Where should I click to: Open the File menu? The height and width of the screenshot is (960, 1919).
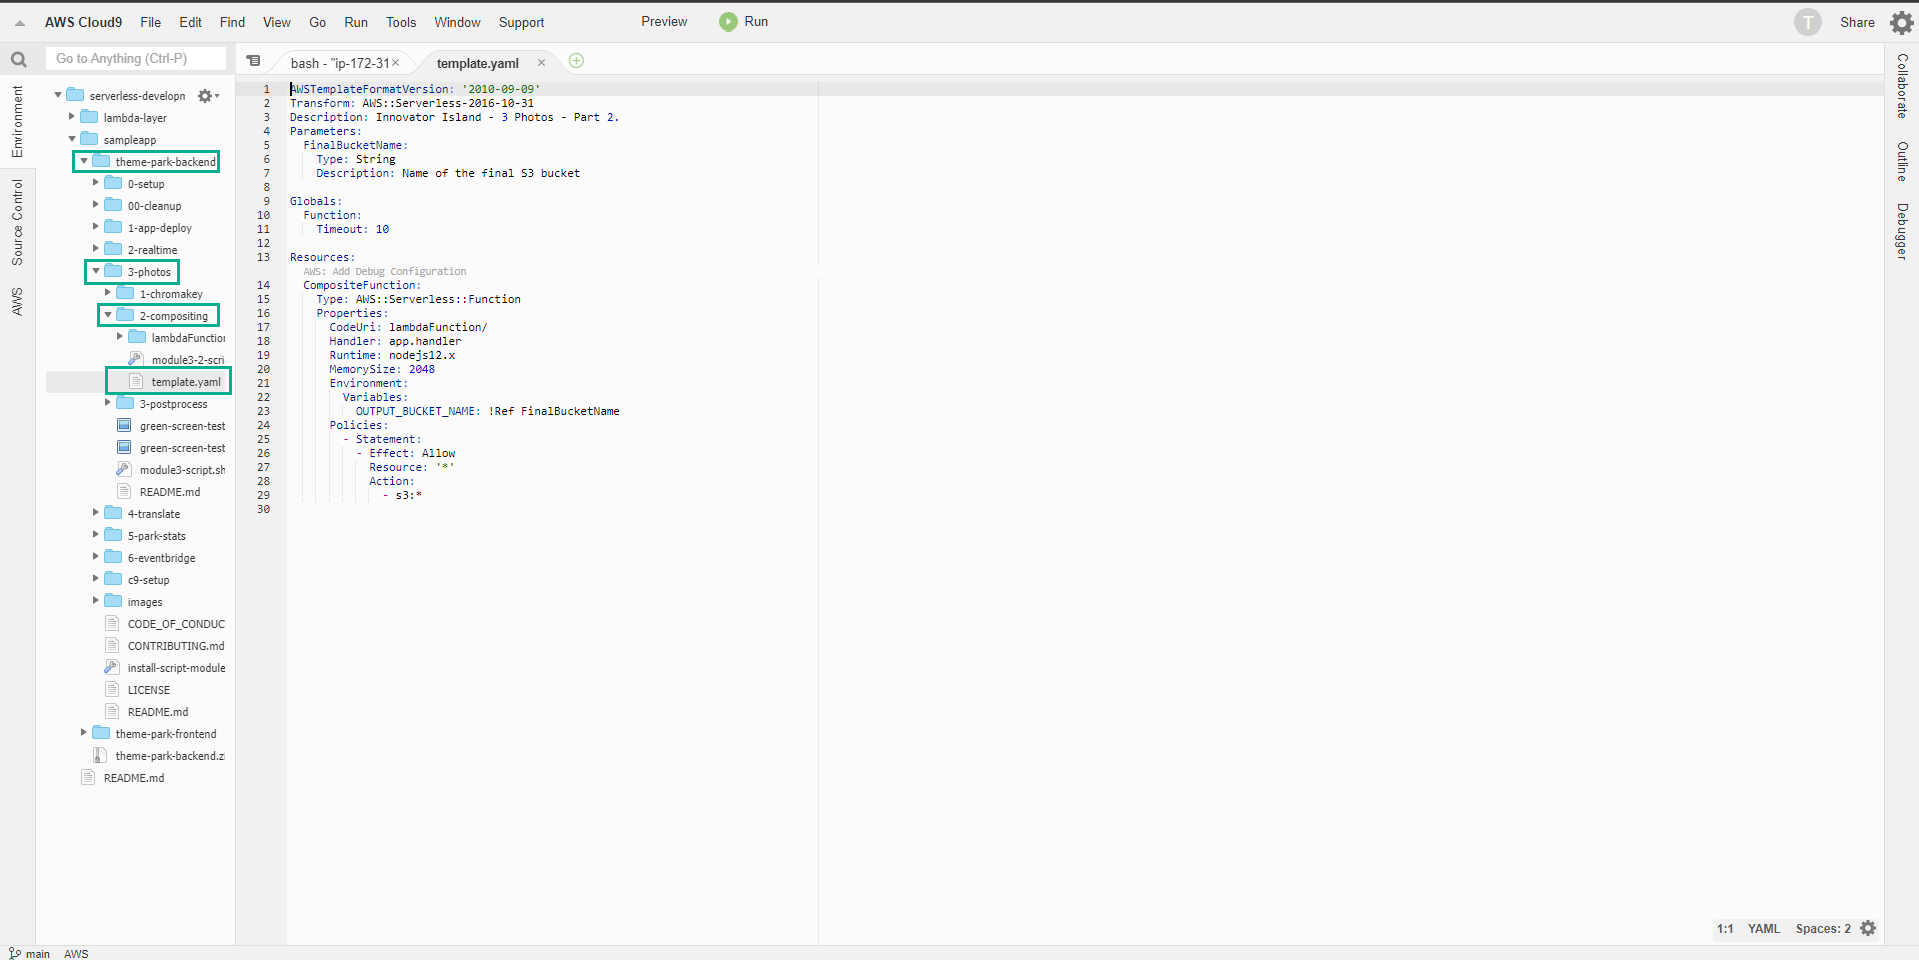coord(151,22)
